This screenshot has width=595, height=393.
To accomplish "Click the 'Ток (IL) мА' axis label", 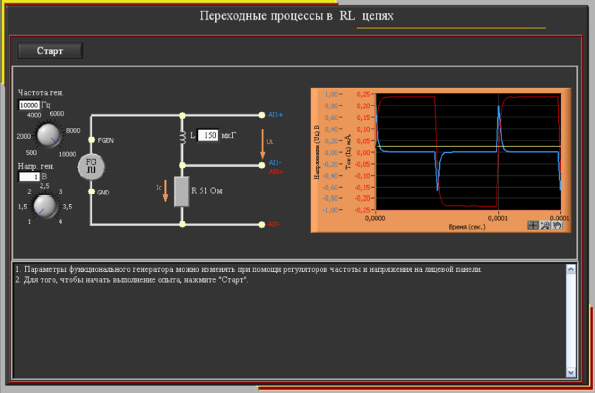I will (348, 152).
